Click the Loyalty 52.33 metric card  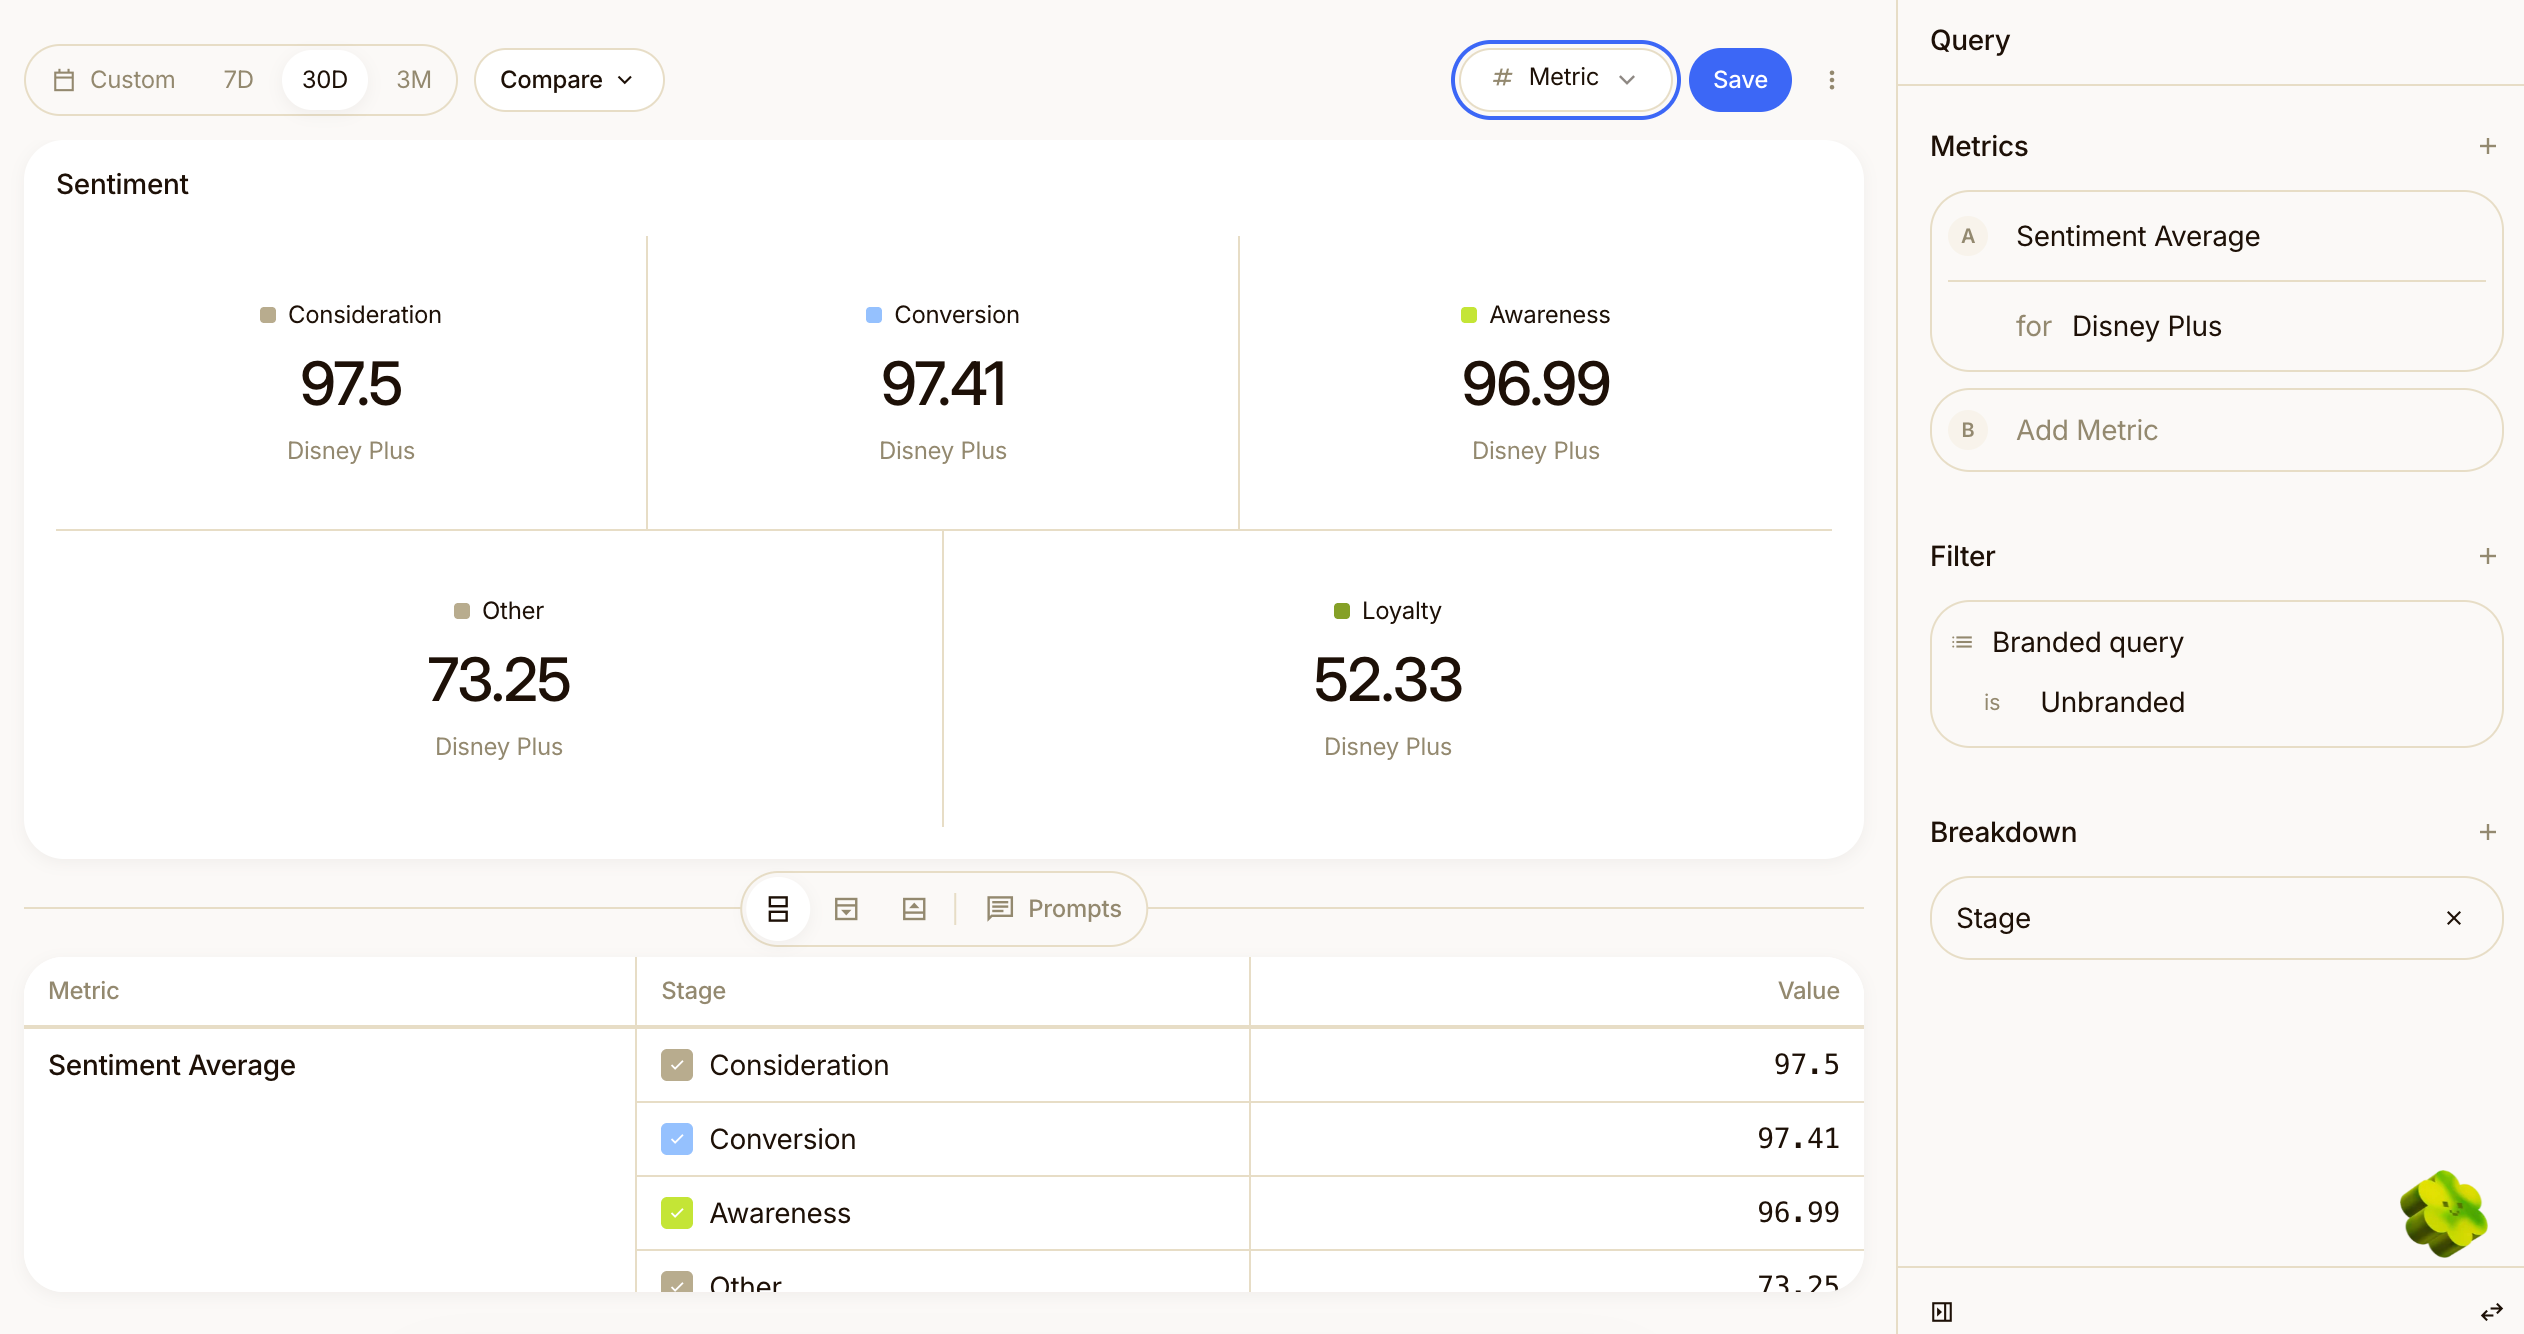[x=1388, y=679]
